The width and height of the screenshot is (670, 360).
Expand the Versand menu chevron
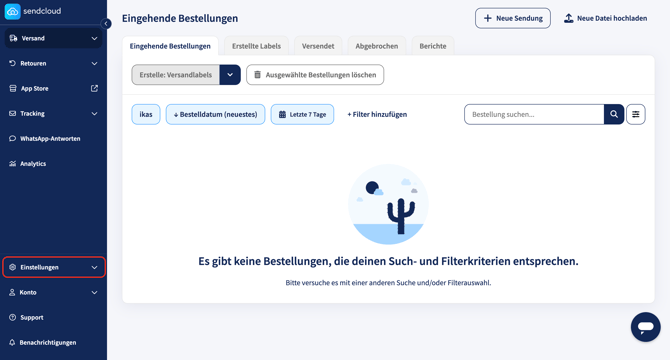(94, 38)
